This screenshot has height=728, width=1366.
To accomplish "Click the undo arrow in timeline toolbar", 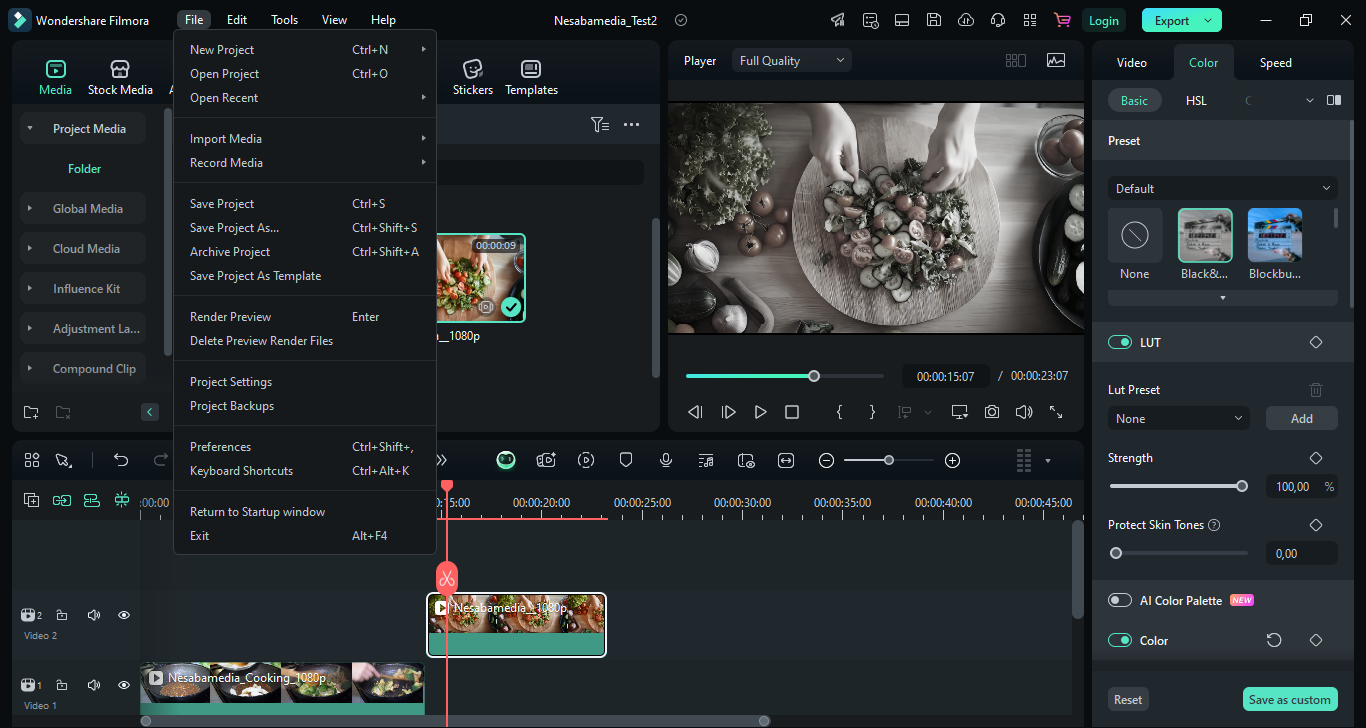I will (121, 460).
